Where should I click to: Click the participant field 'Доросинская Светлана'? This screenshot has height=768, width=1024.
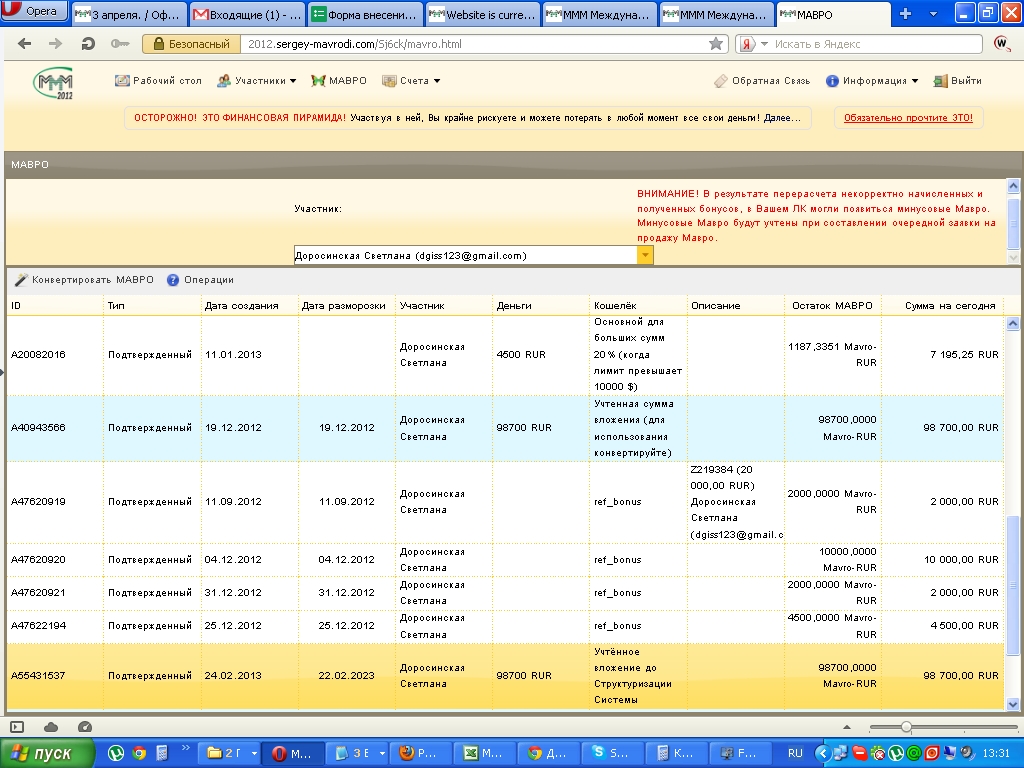click(x=465, y=255)
